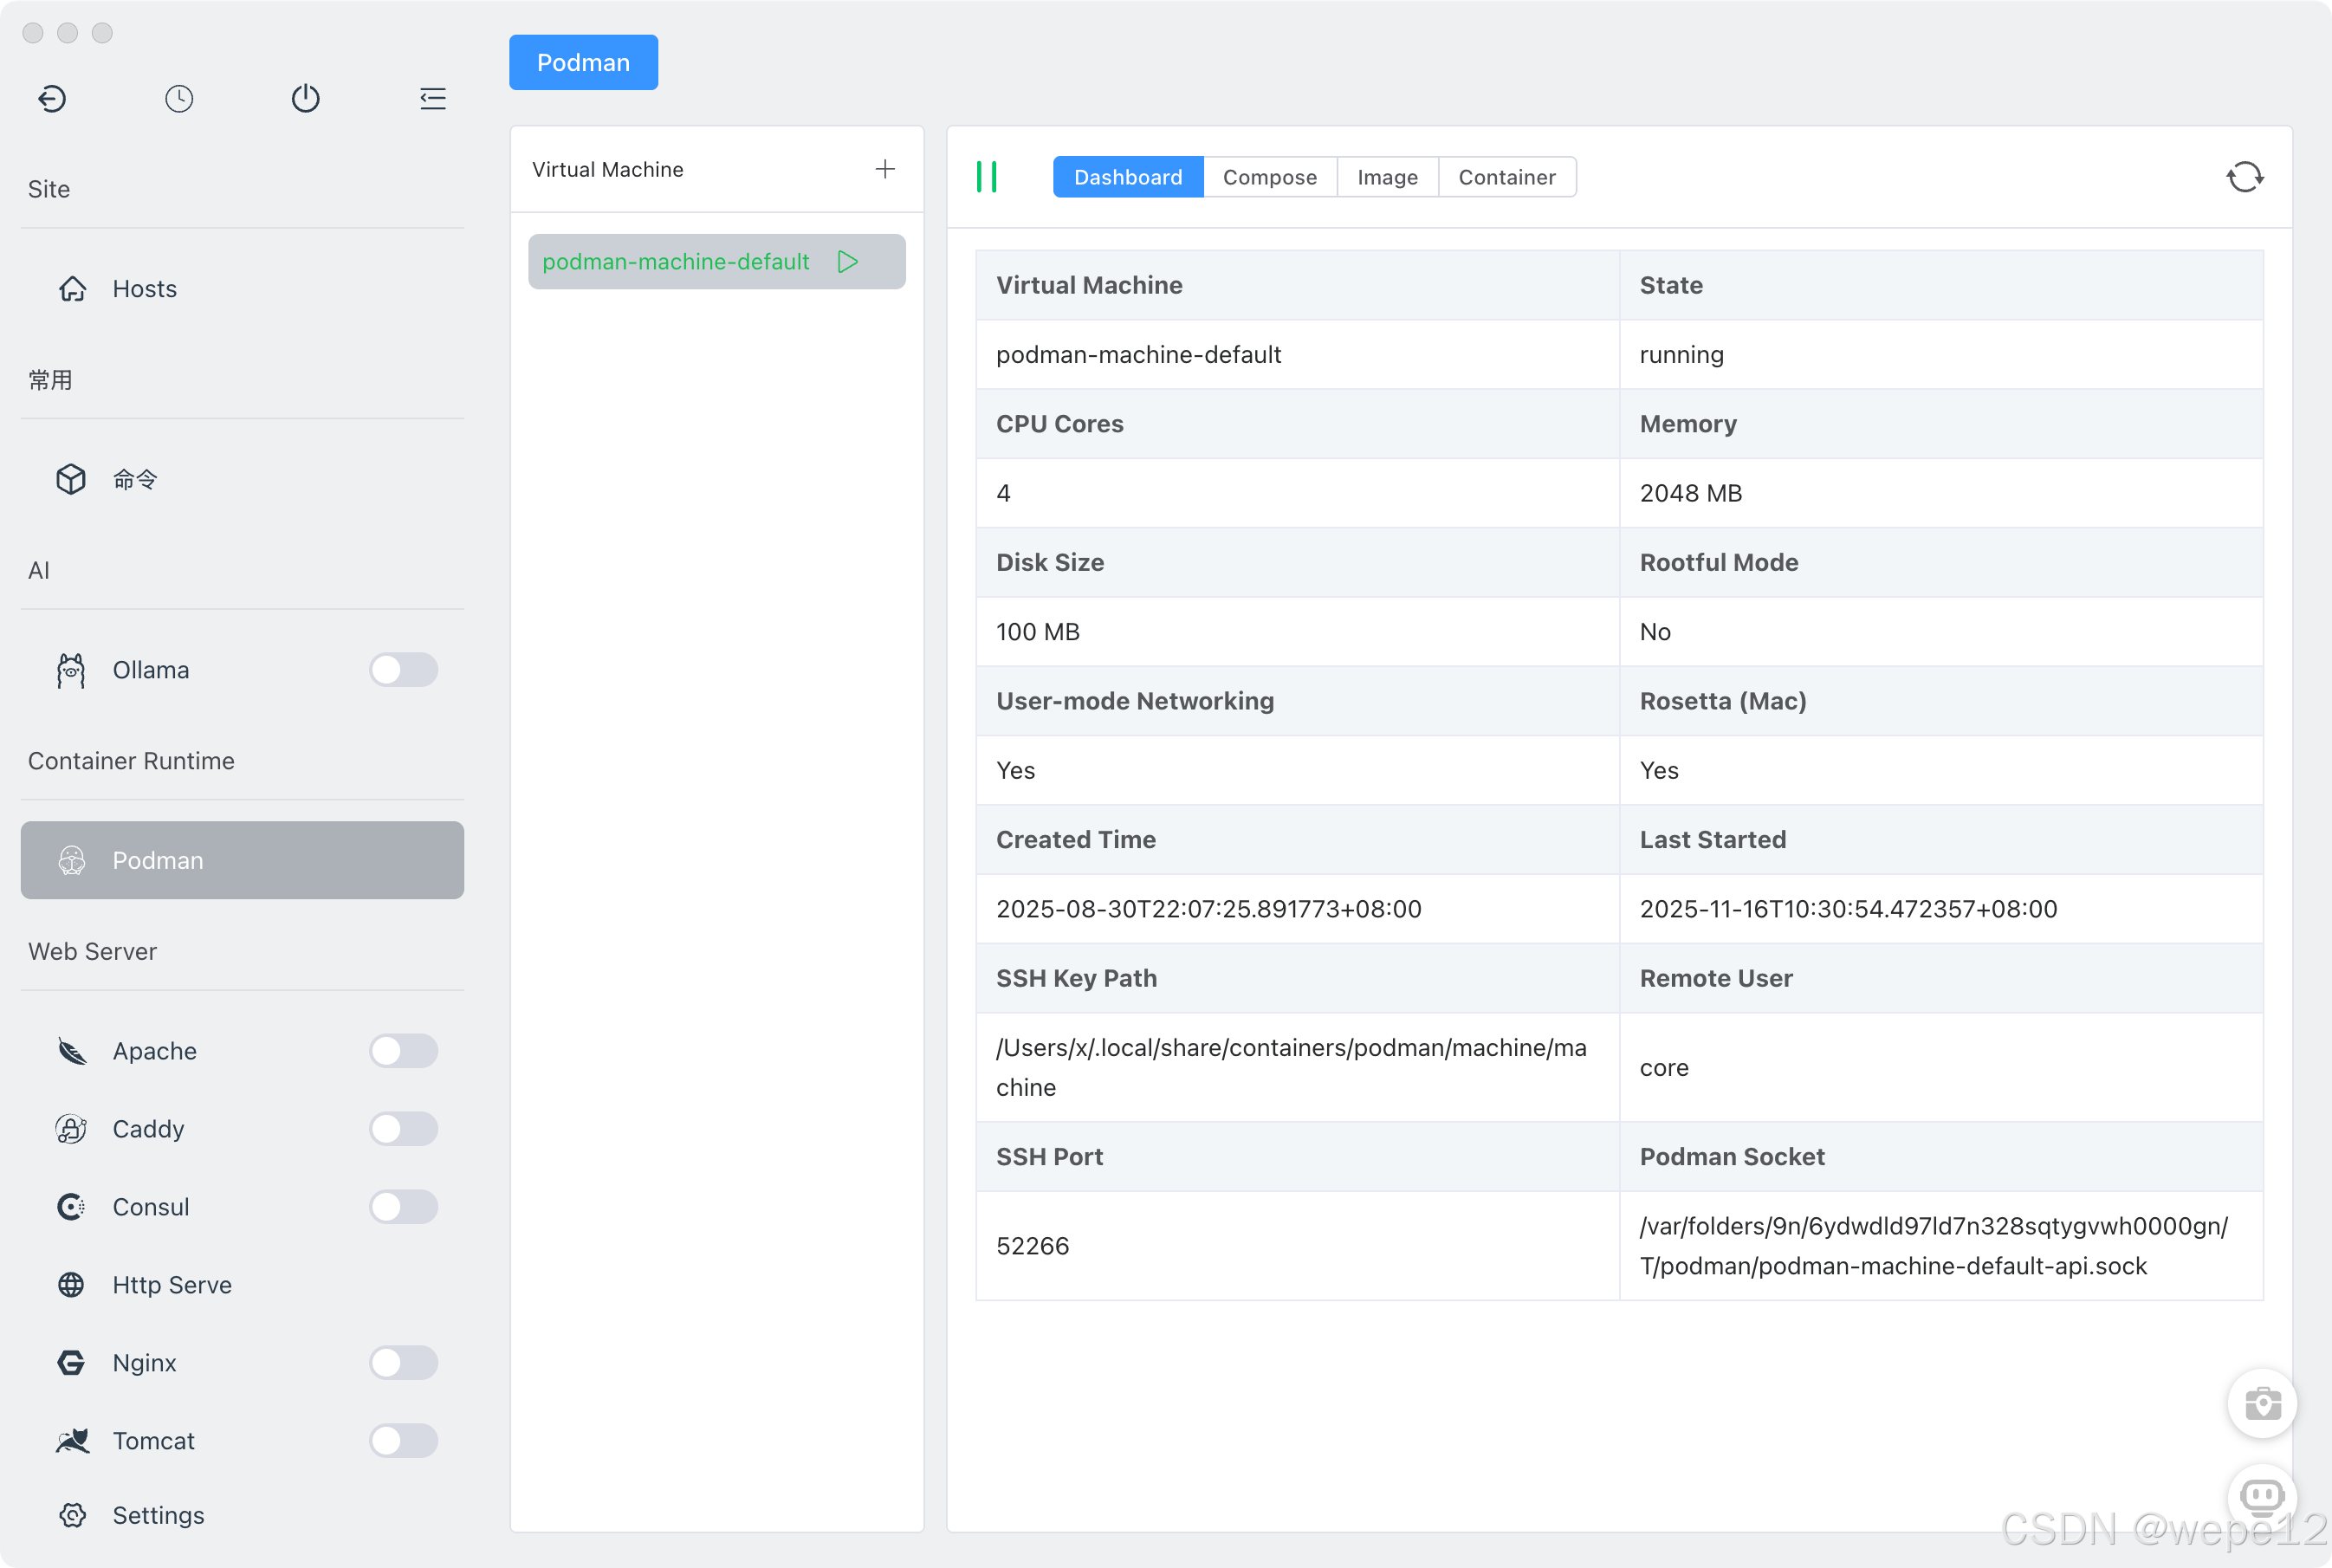Switch to the Compose tab
The image size is (2332, 1568).
[1269, 177]
